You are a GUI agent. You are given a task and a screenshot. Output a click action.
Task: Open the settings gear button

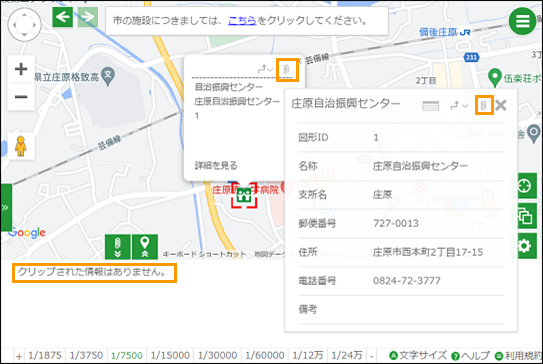tap(525, 246)
